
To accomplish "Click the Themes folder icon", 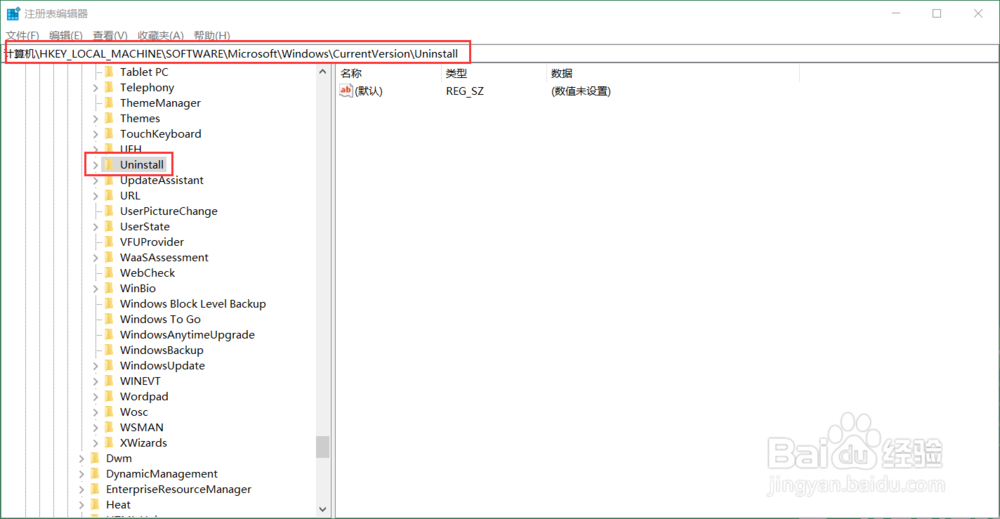I will coord(109,118).
